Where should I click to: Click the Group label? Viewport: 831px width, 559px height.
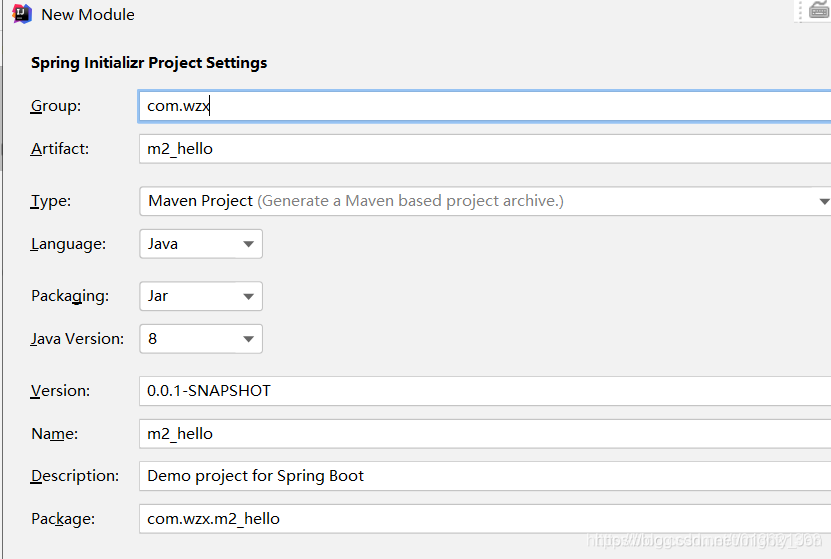(56, 106)
